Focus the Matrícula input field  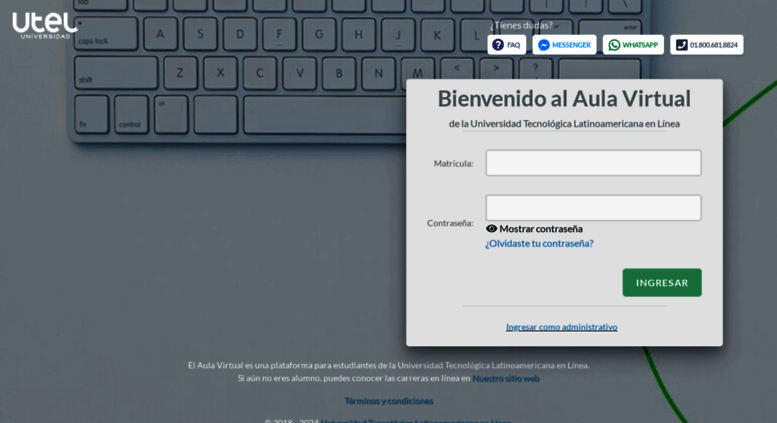593,163
